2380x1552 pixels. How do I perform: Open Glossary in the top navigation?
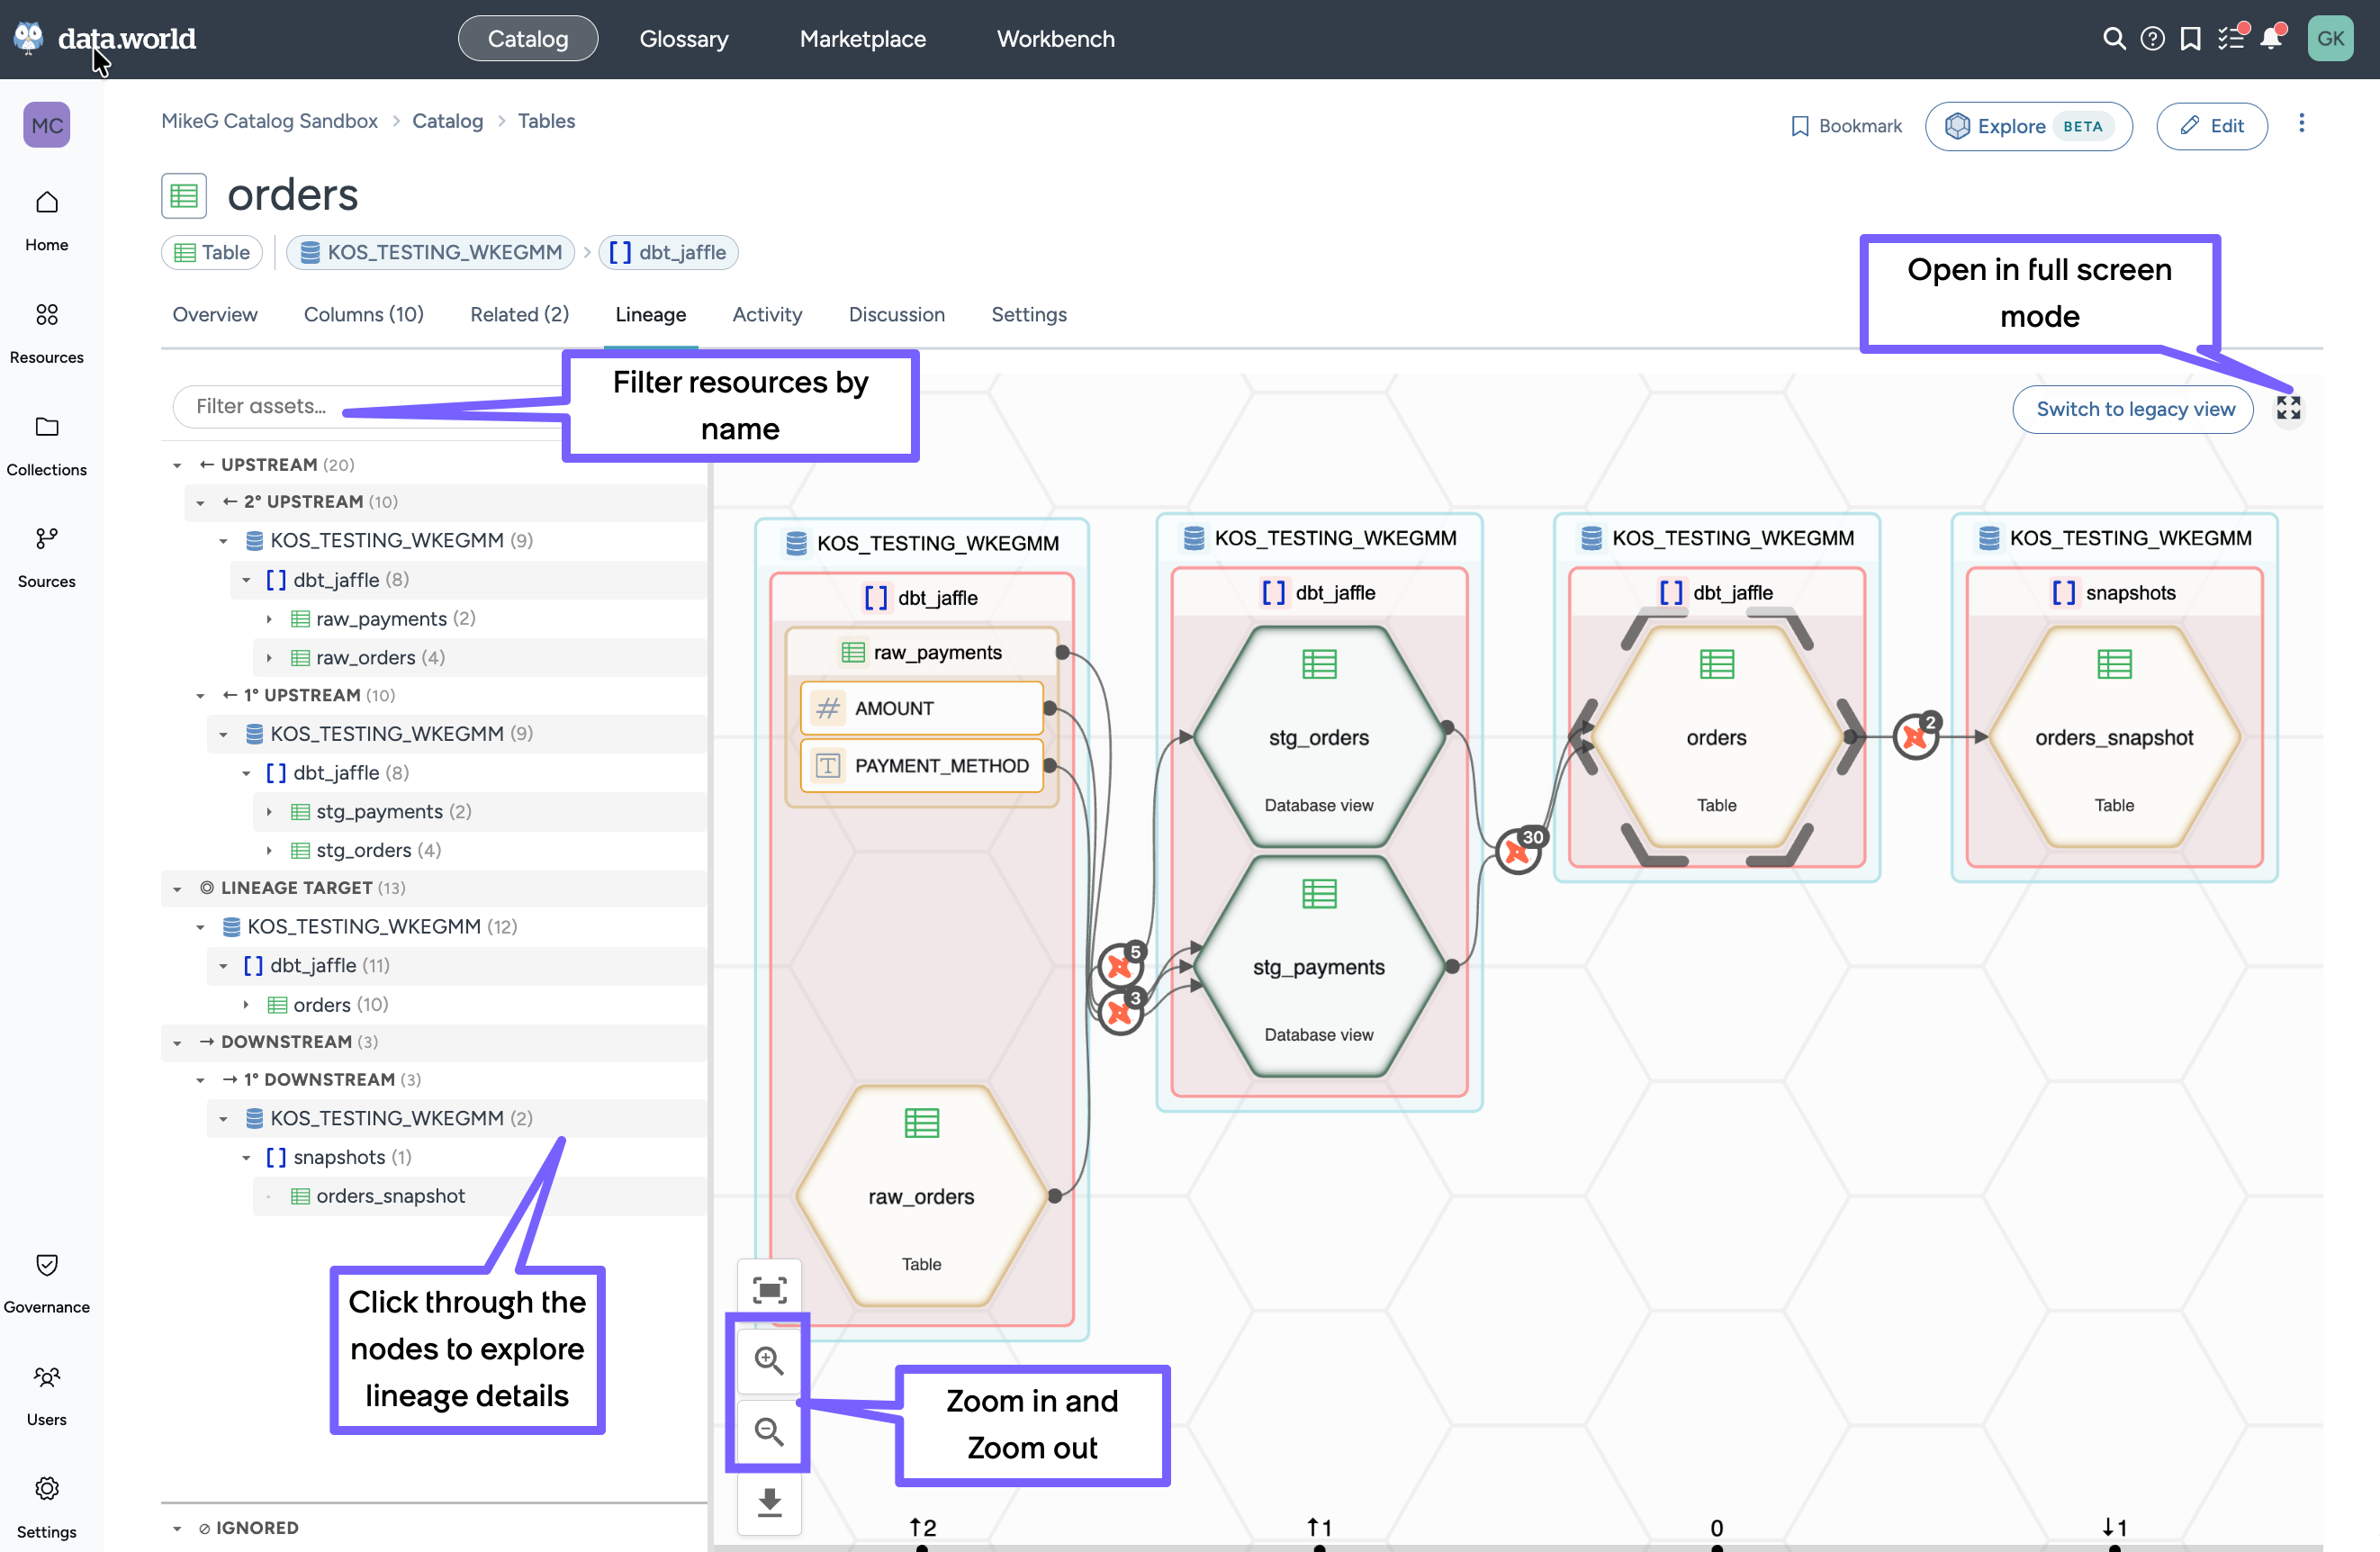(x=684, y=39)
